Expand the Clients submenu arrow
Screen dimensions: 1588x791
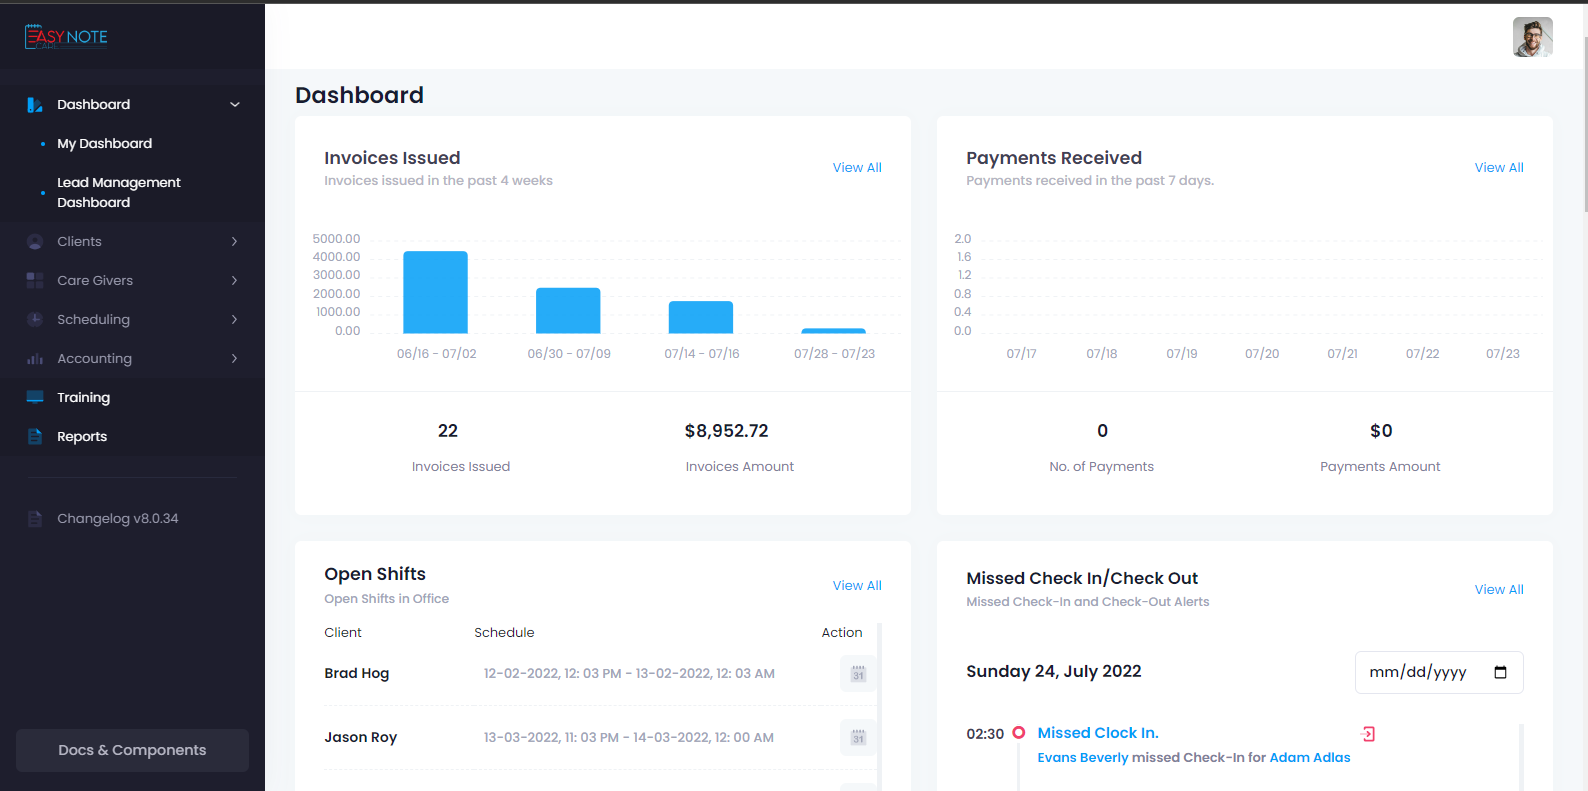pyautogui.click(x=235, y=242)
